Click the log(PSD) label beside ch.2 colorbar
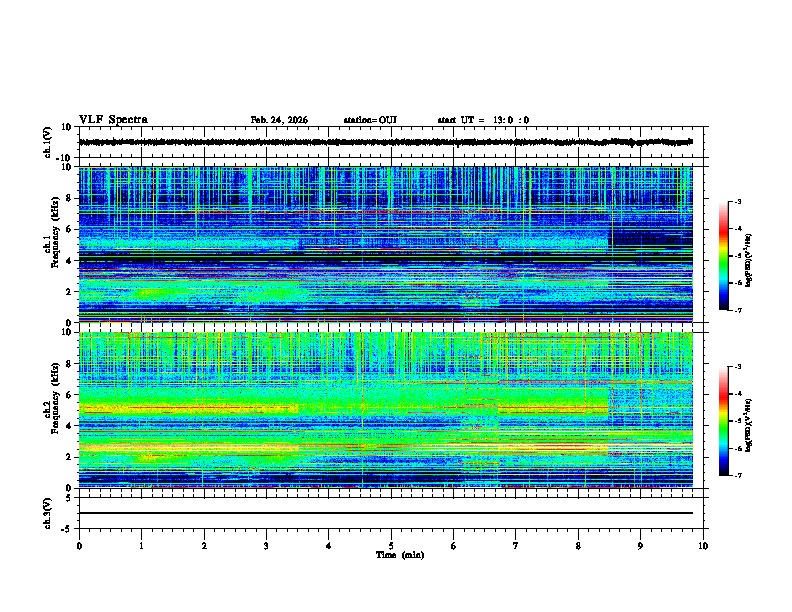Image resolution: width=792 pixels, height=612 pixels. 749,425
